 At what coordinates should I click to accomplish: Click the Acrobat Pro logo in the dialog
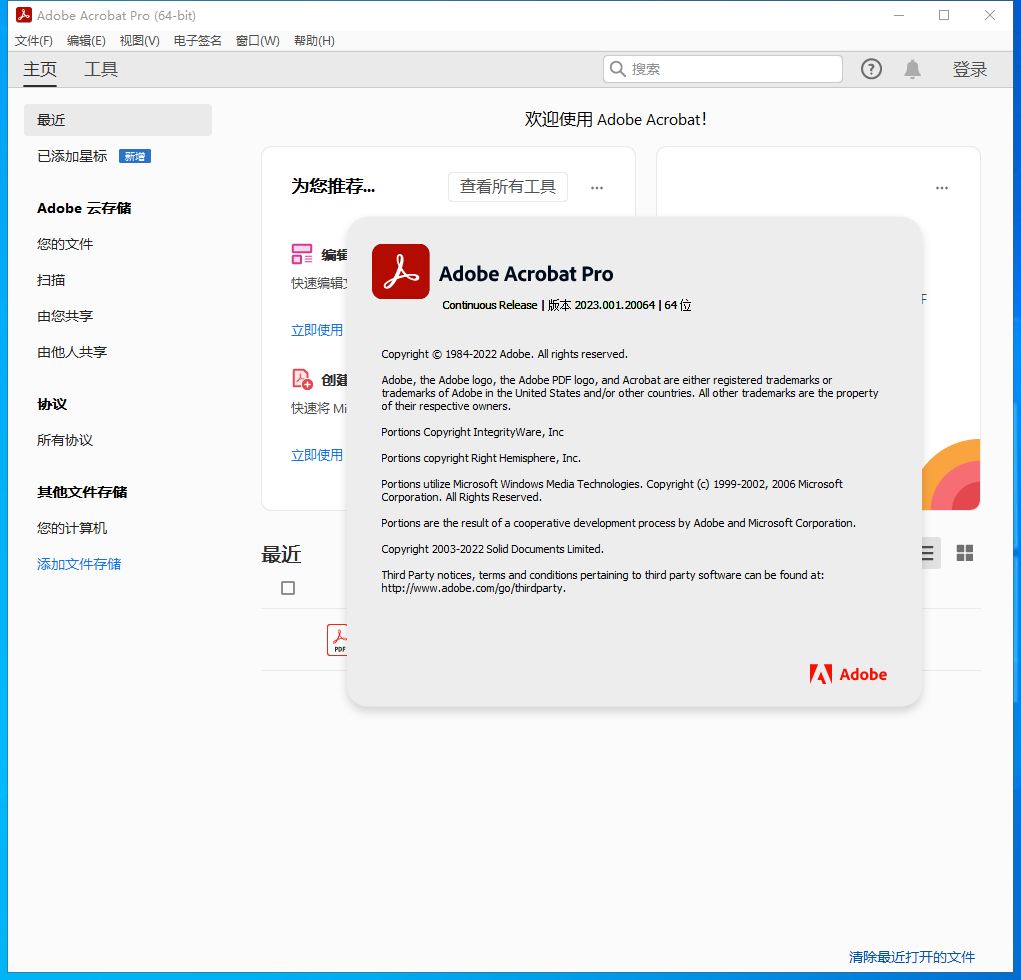pyautogui.click(x=400, y=271)
